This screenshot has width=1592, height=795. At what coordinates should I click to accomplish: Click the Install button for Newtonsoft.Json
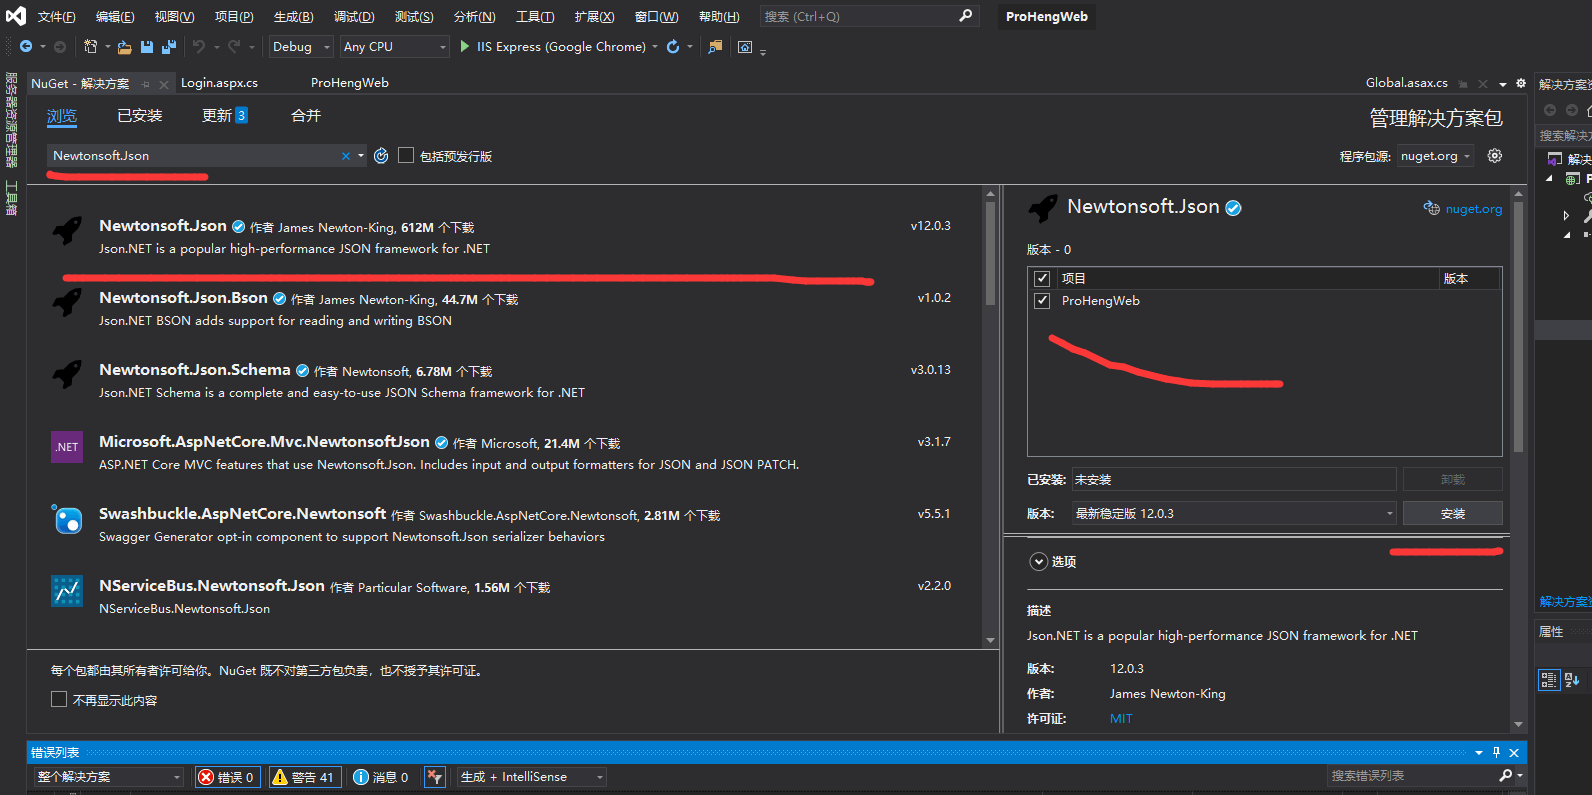click(1452, 514)
